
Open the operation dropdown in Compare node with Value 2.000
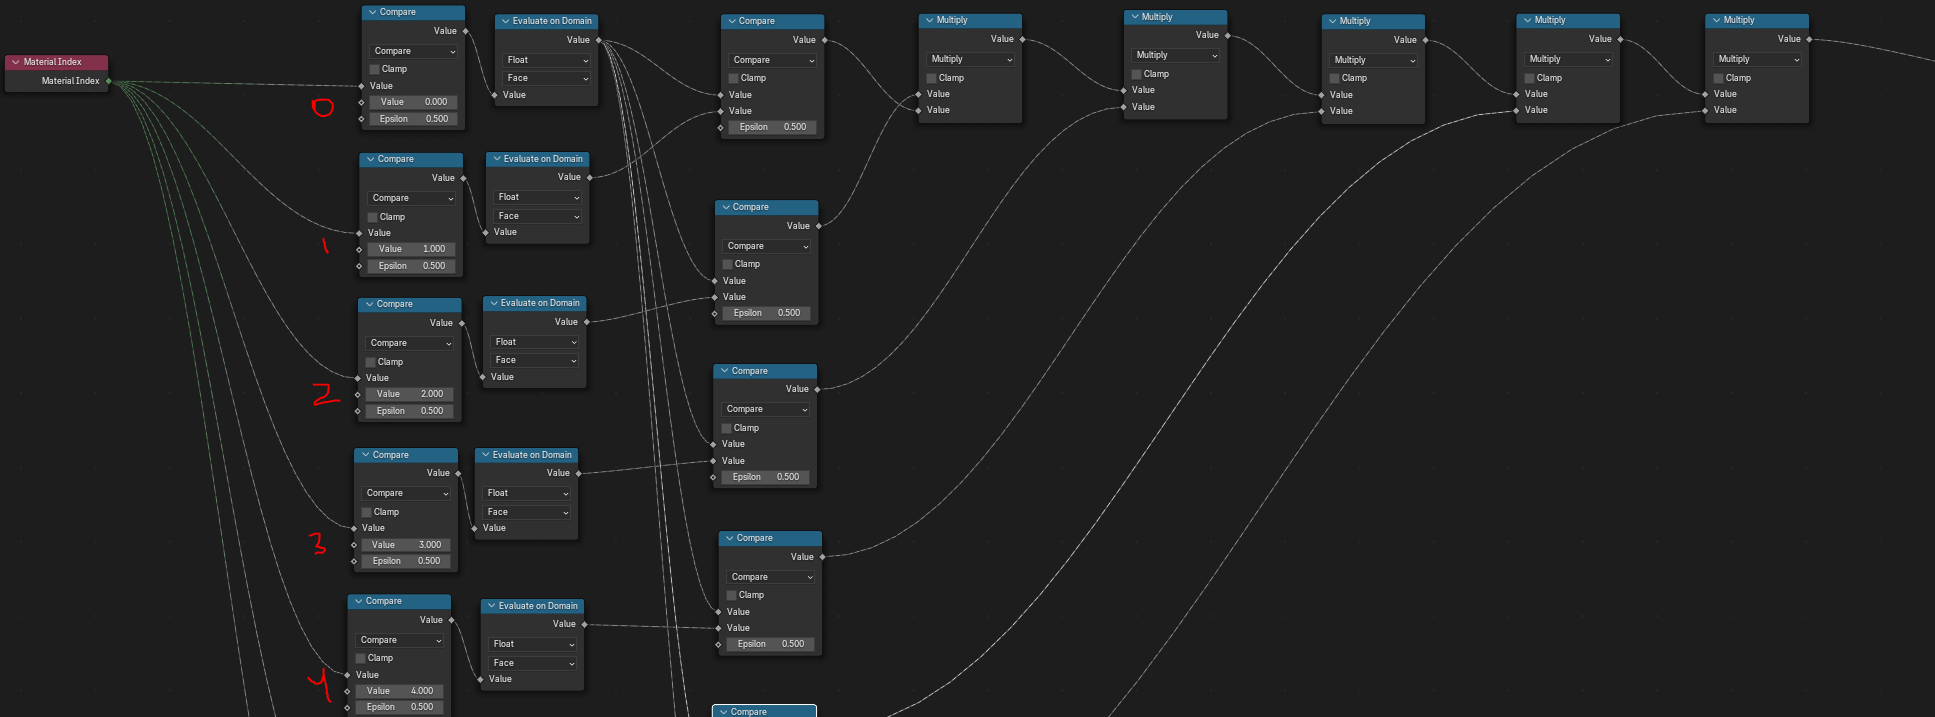[x=410, y=343]
